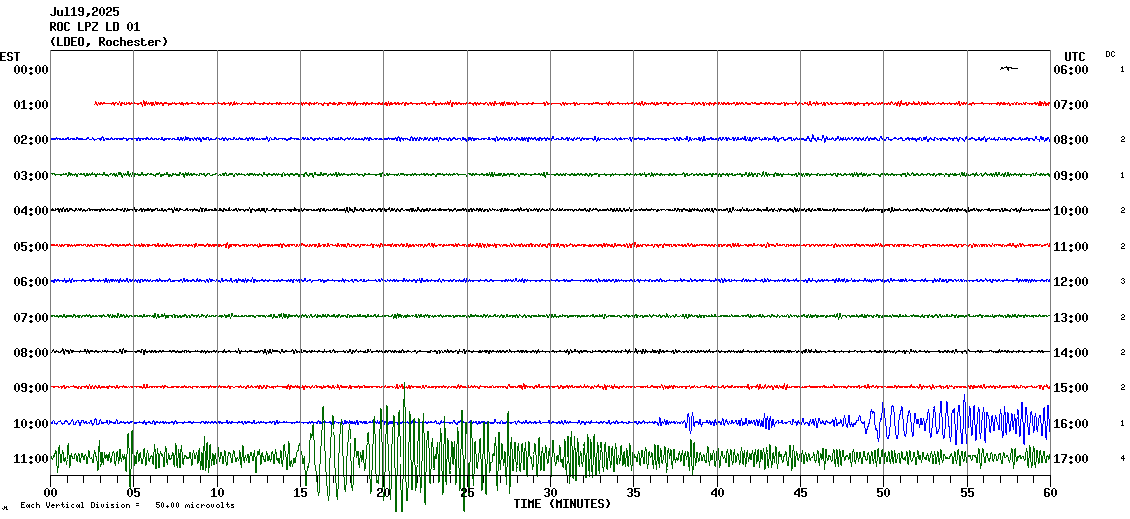Click the 10:00 label in the UTC column

click(1071, 211)
